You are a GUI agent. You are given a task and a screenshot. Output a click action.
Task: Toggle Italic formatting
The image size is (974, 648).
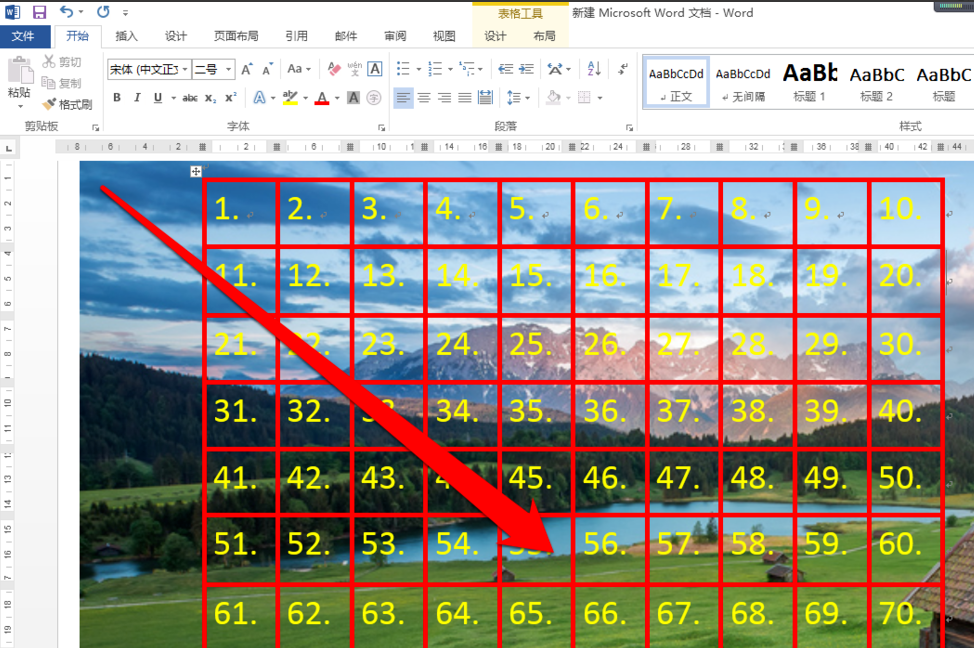[137, 98]
